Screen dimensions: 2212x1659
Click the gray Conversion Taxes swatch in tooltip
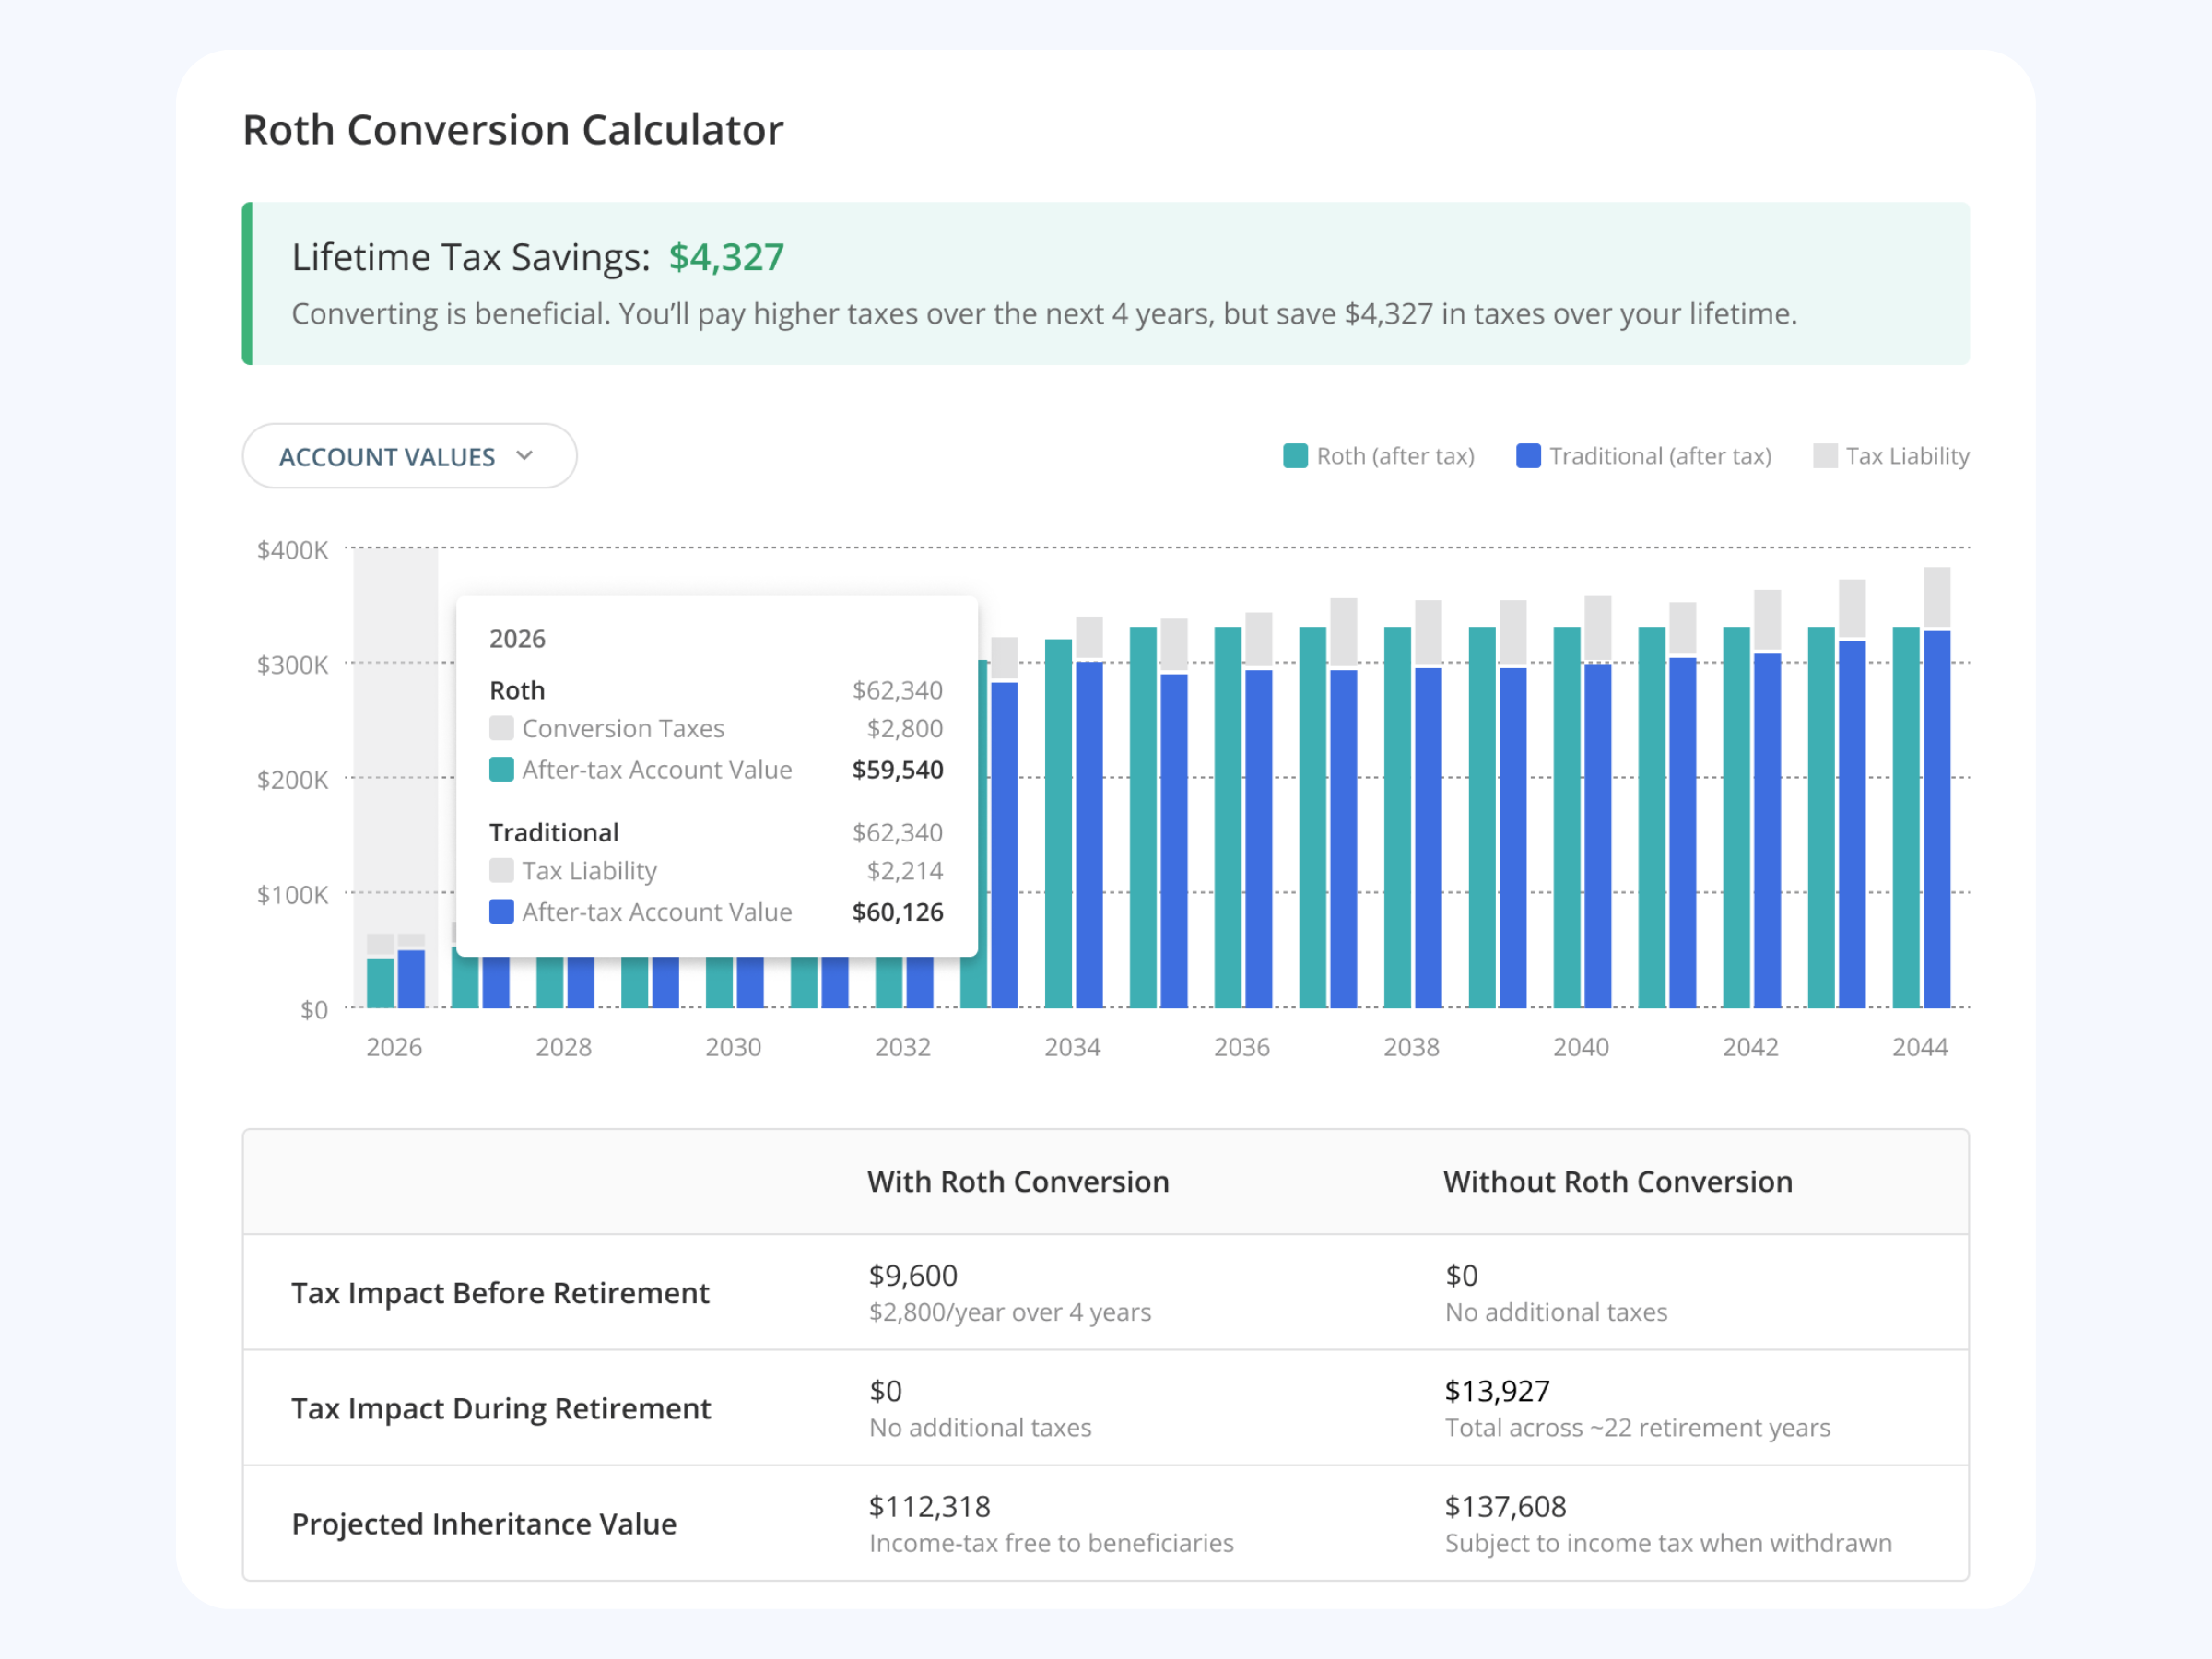click(502, 727)
